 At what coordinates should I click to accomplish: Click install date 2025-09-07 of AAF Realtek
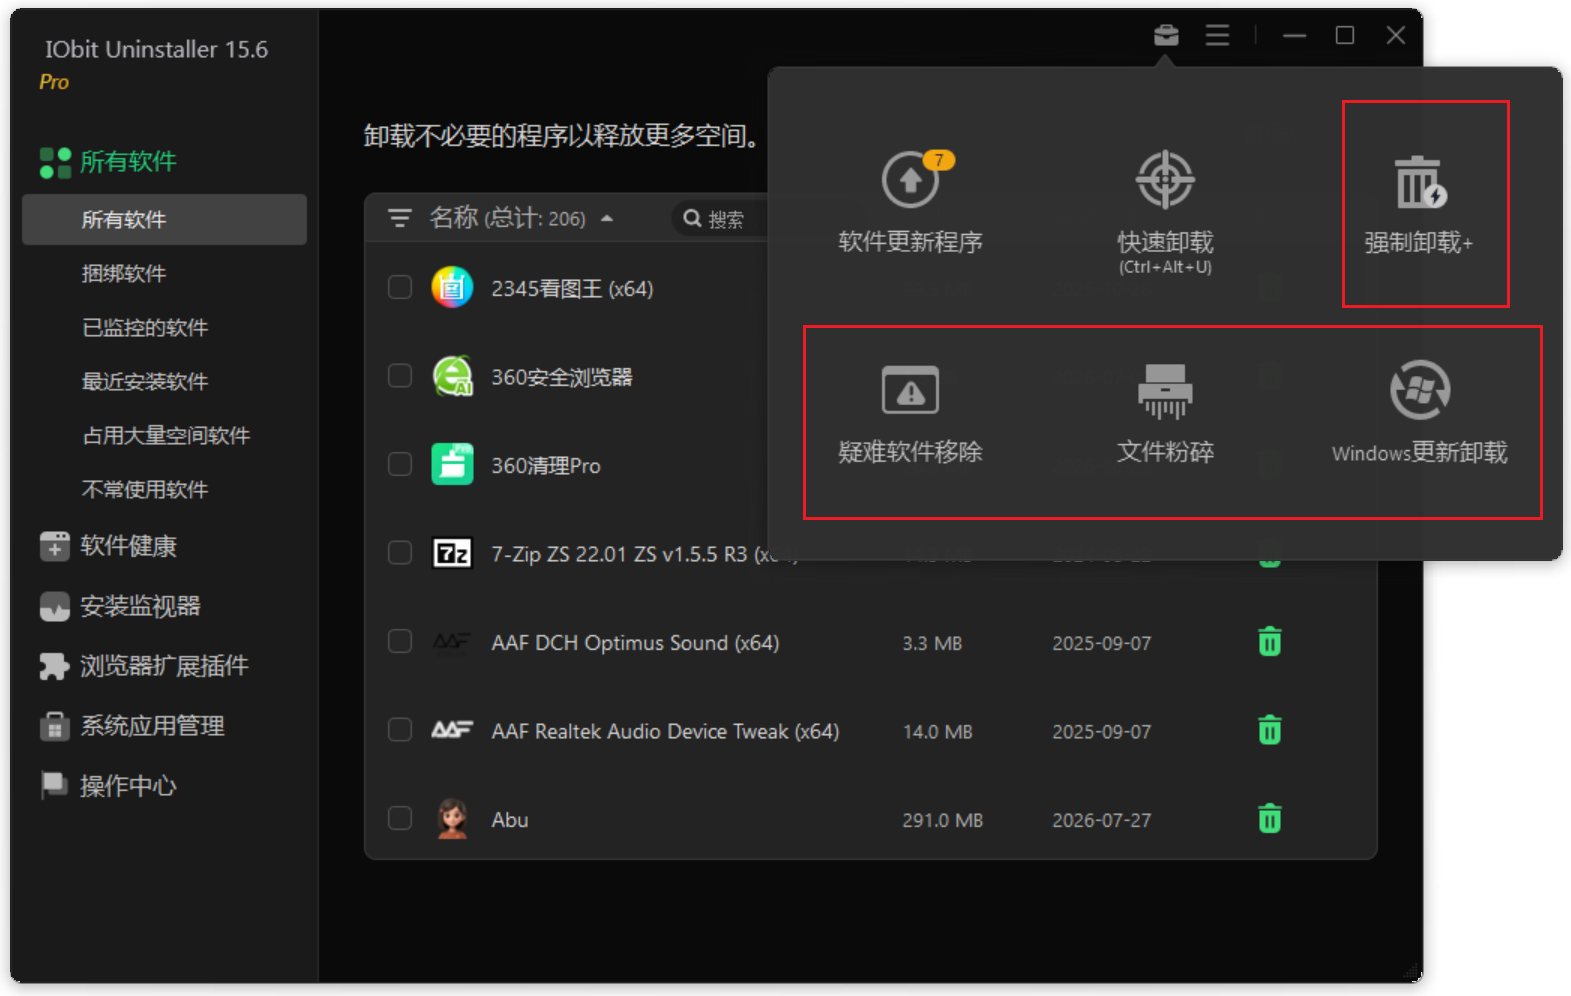tap(1101, 732)
